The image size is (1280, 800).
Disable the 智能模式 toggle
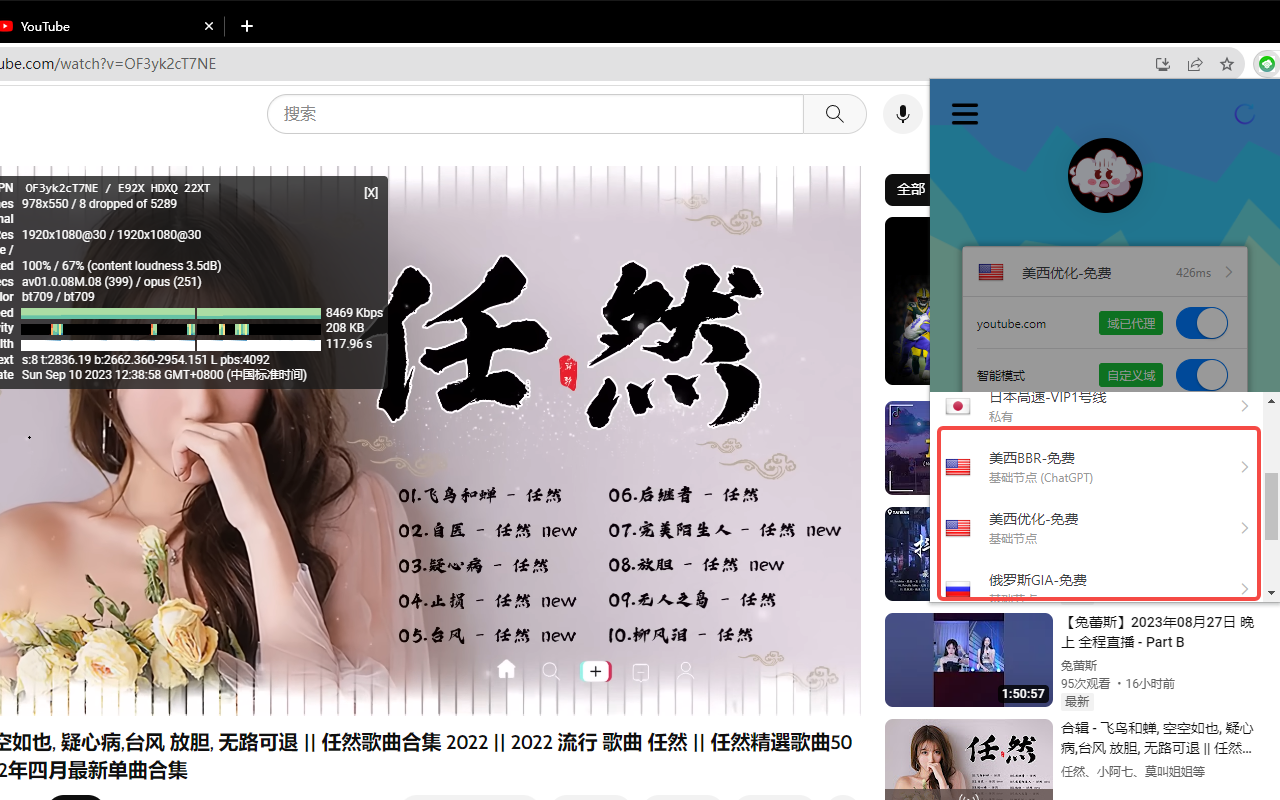1200,374
